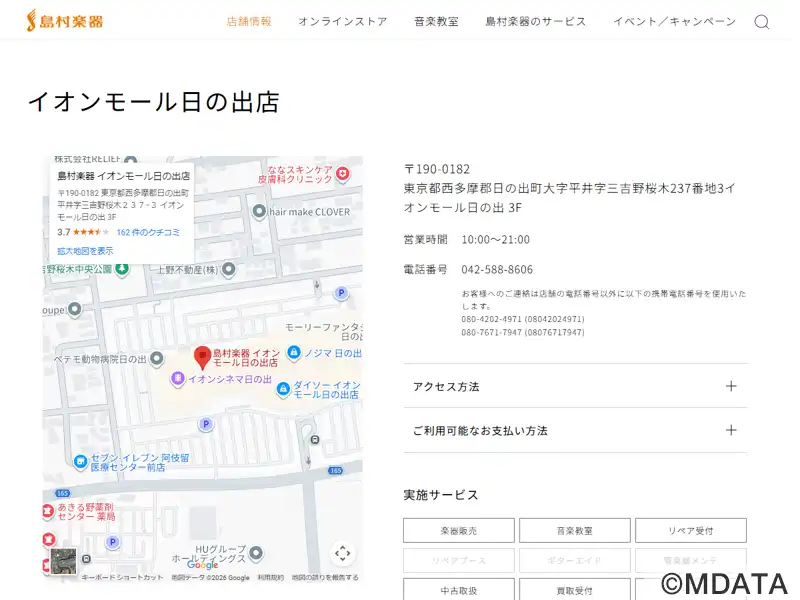
Task: Click the ななスキンケア clinic map marker
Action: 343,174
